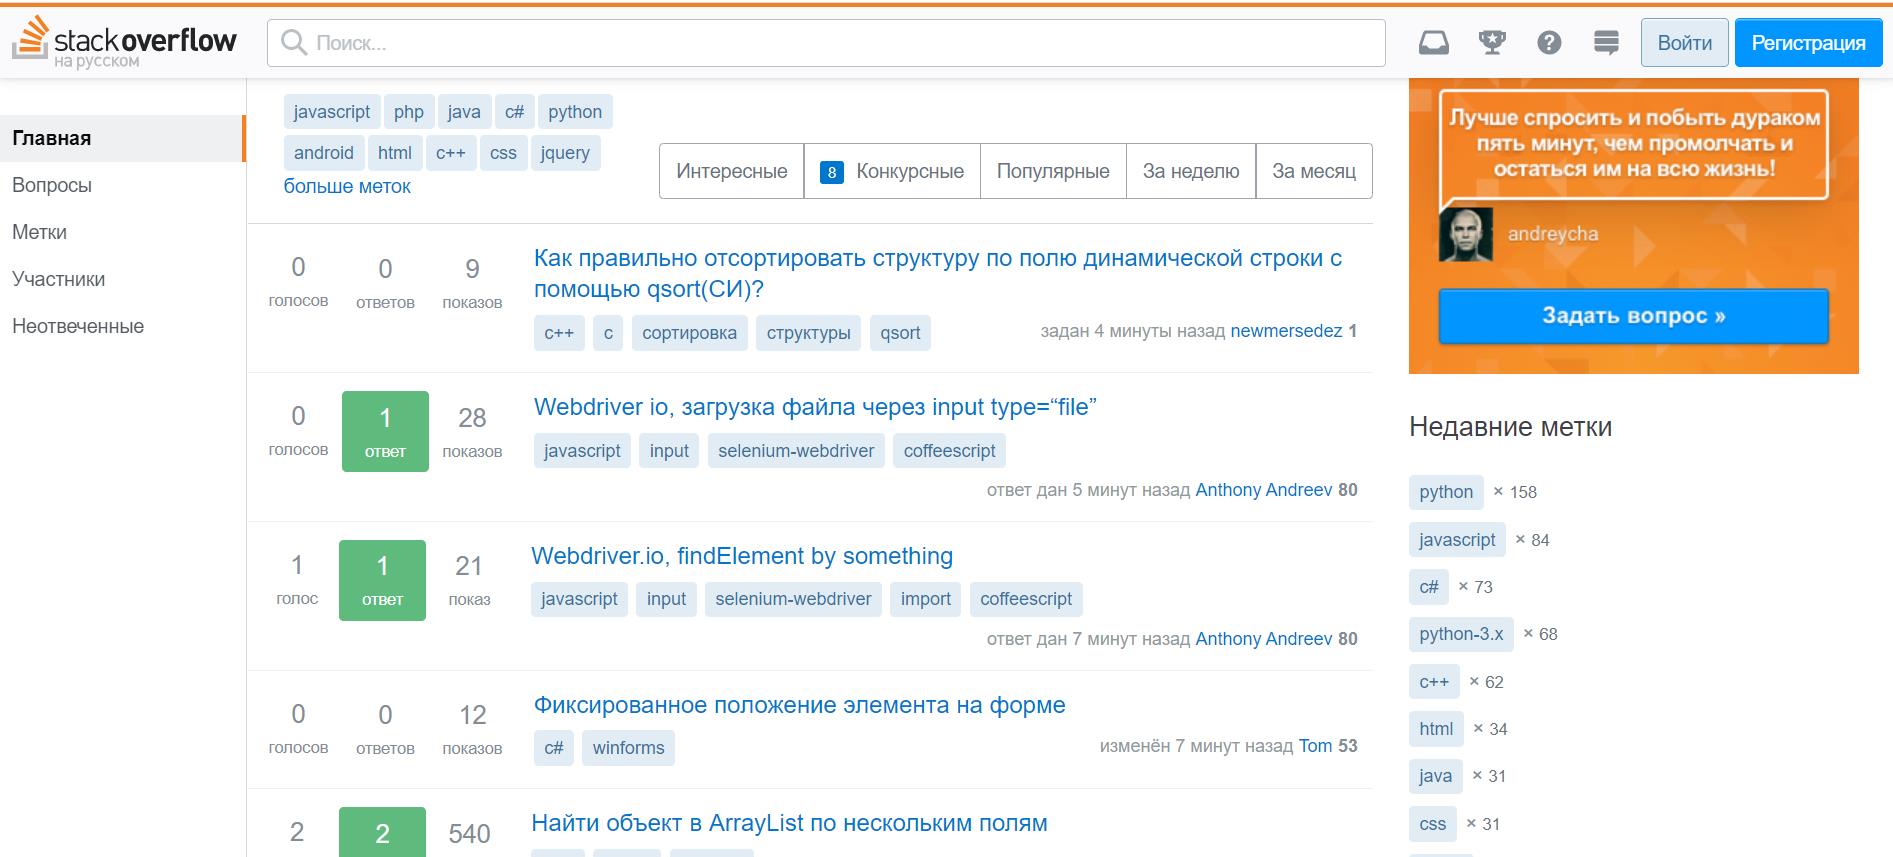
Task: Open user profile newmersedez
Action: tap(1286, 331)
